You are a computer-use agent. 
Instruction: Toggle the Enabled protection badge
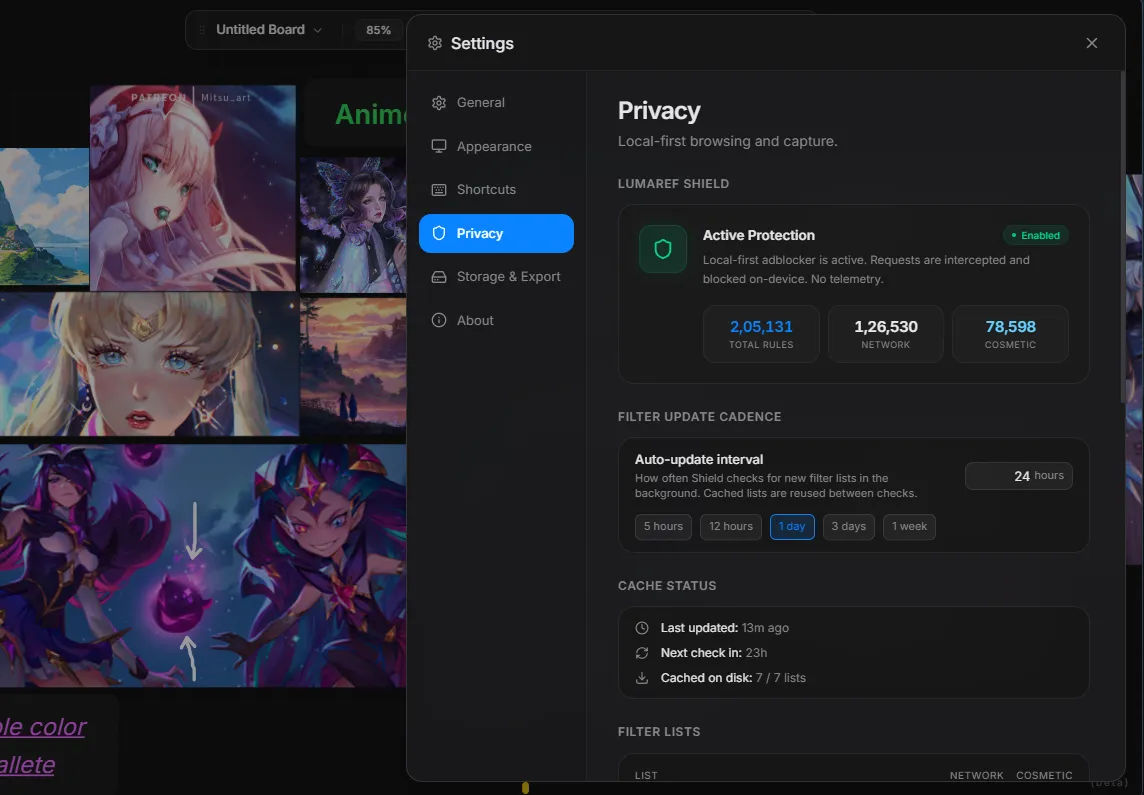1035,236
